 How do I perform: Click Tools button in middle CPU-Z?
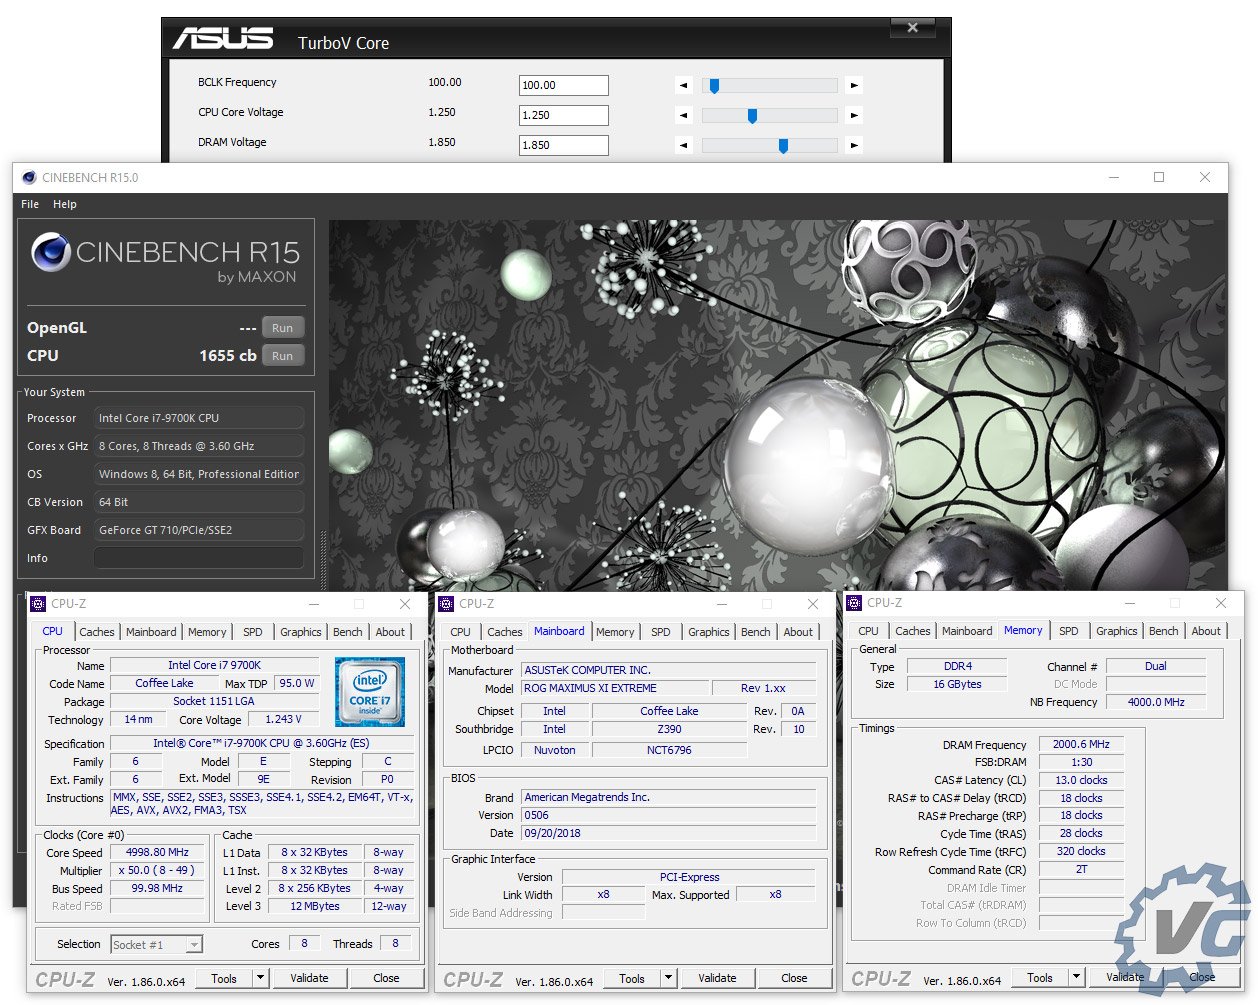[x=632, y=978]
